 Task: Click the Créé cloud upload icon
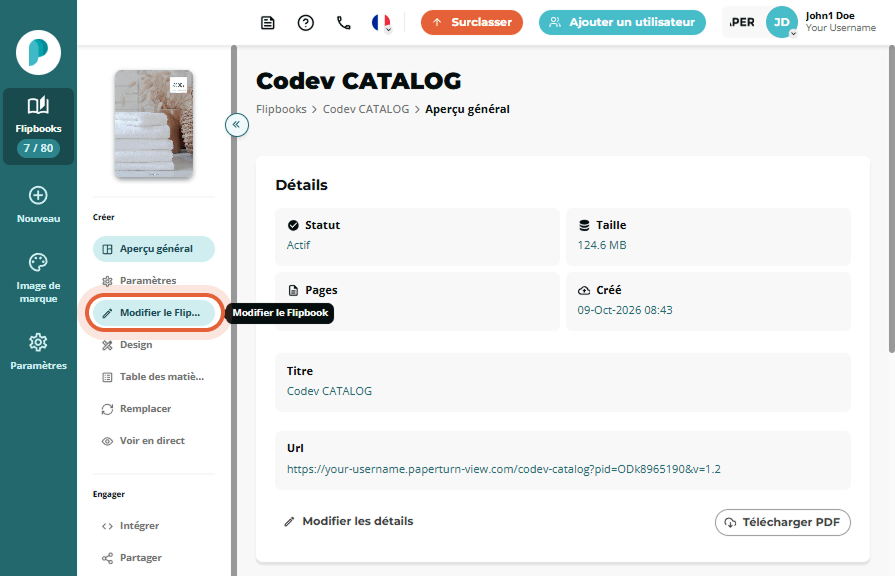click(x=584, y=291)
